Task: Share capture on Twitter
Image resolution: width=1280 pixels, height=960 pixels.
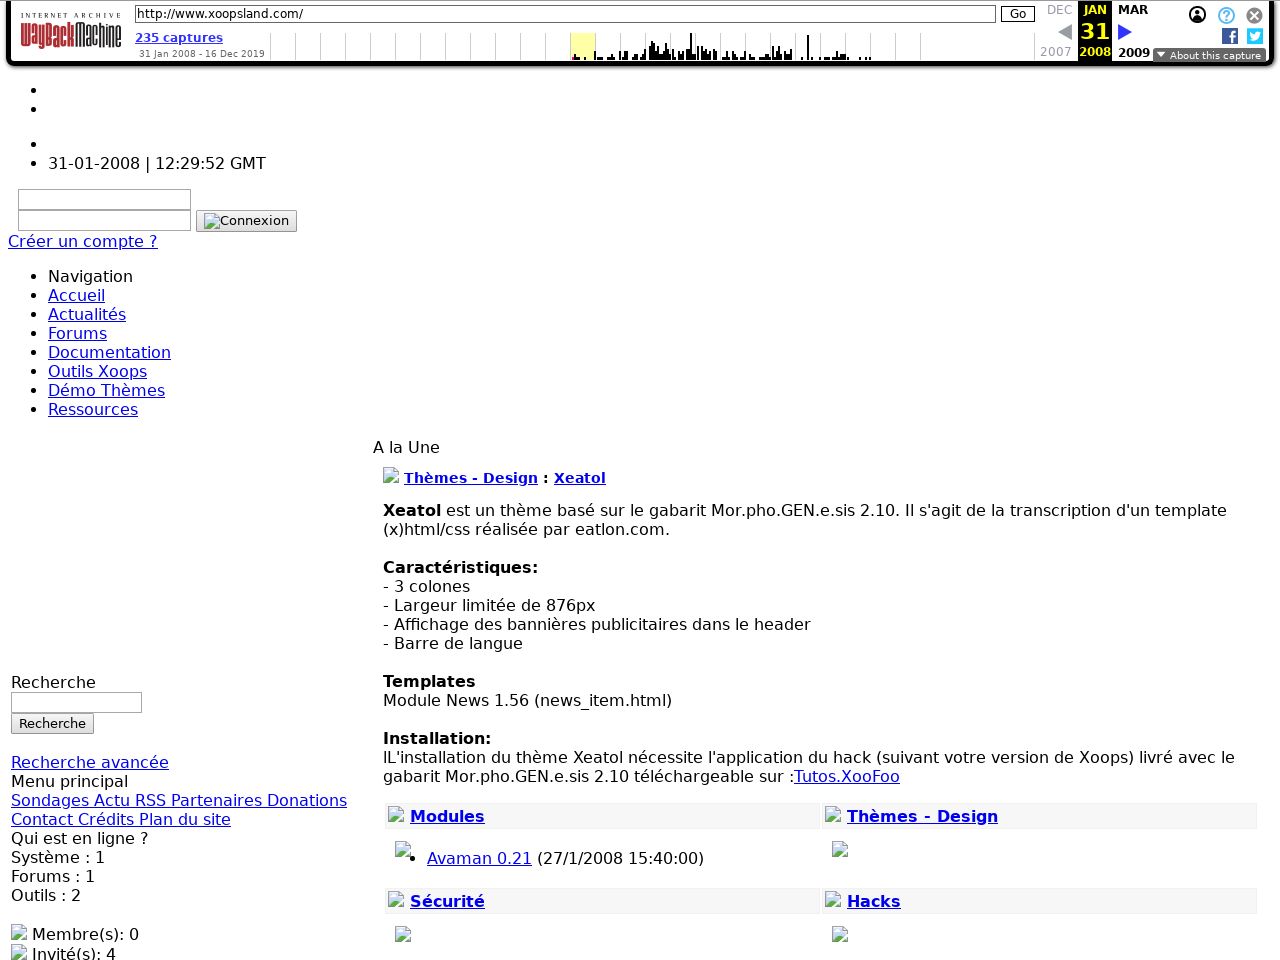Action: click(x=1255, y=36)
